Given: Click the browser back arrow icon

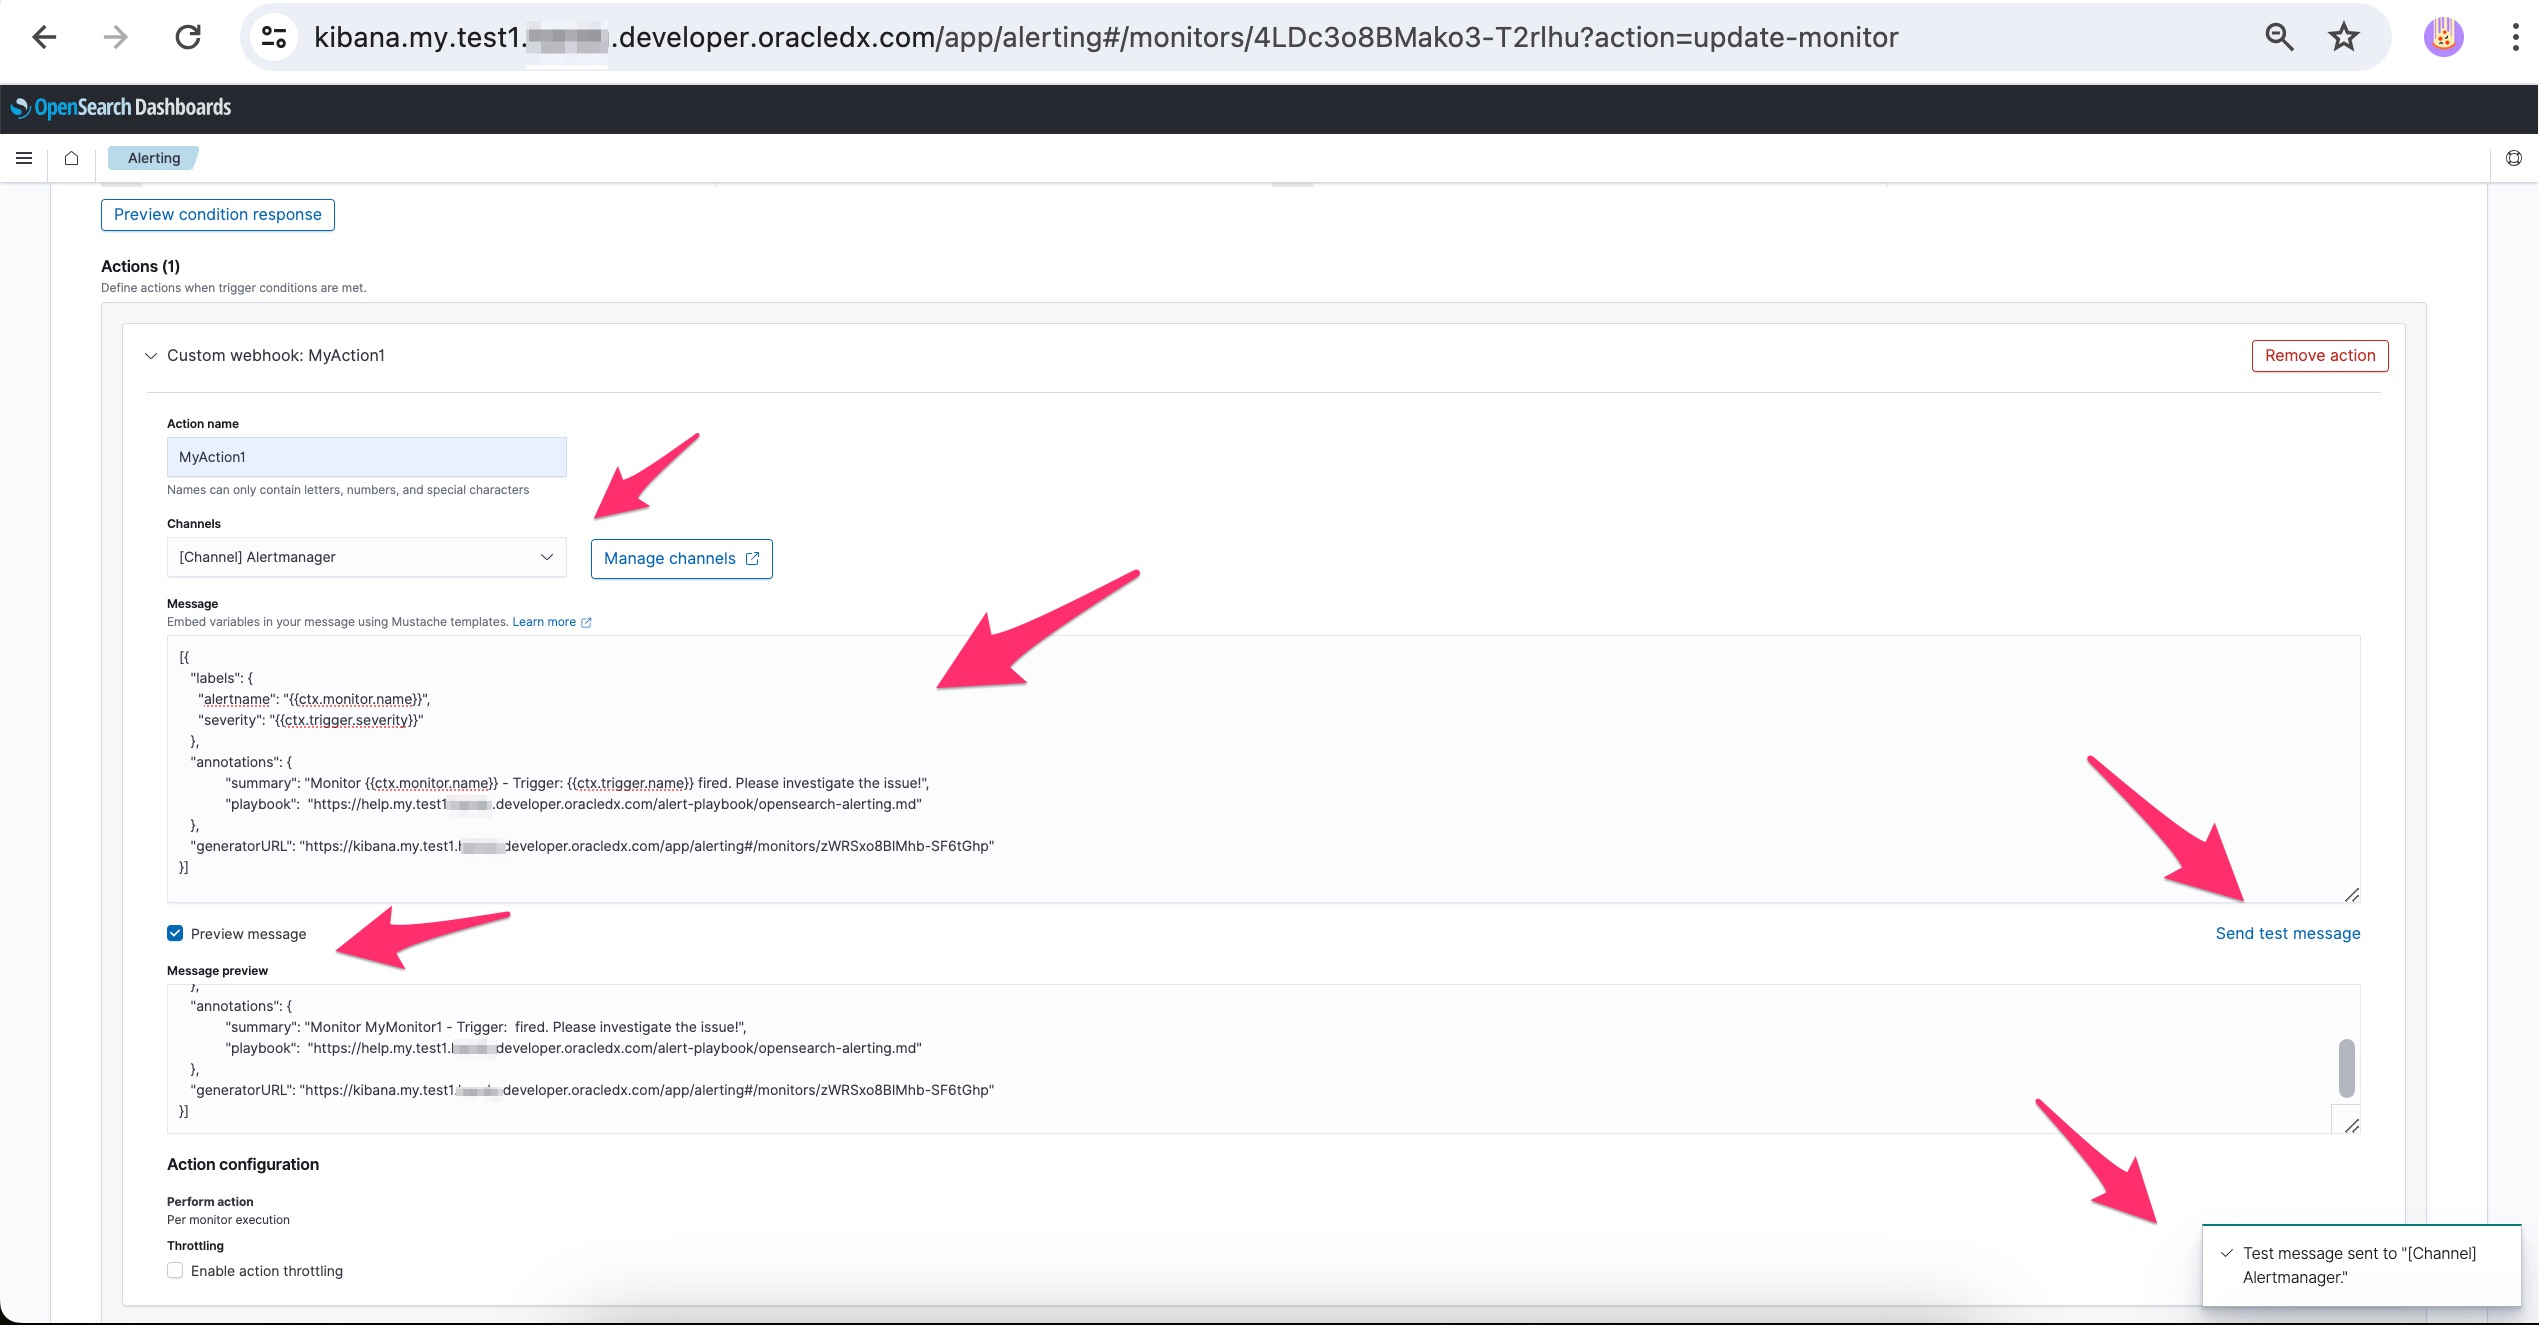Looking at the screenshot, I should [x=44, y=38].
